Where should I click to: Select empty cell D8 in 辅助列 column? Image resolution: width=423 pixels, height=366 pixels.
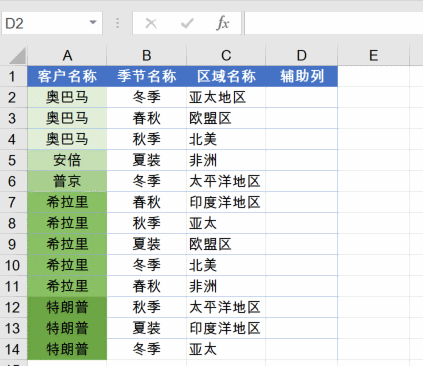tap(302, 223)
